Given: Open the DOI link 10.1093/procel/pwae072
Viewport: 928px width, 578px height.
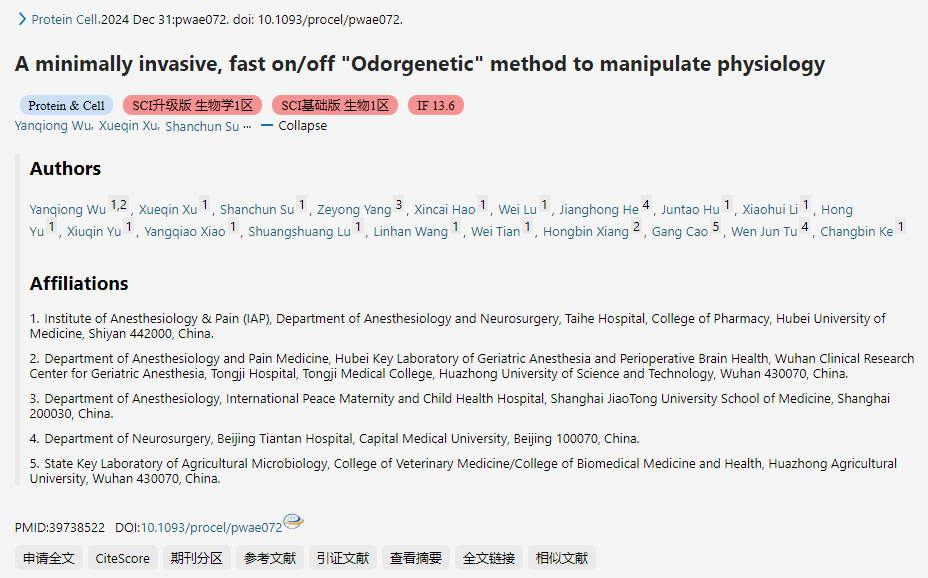Looking at the screenshot, I should click(x=211, y=527).
